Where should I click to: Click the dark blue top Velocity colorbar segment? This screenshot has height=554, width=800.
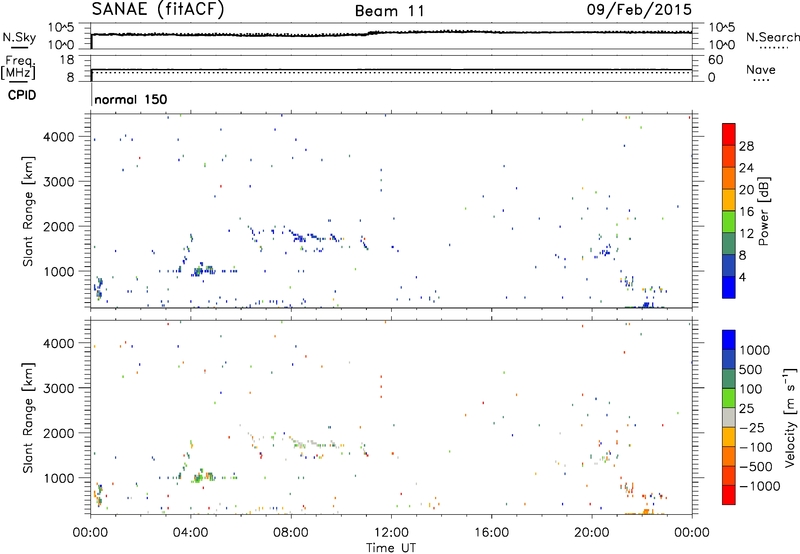[729, 340]
